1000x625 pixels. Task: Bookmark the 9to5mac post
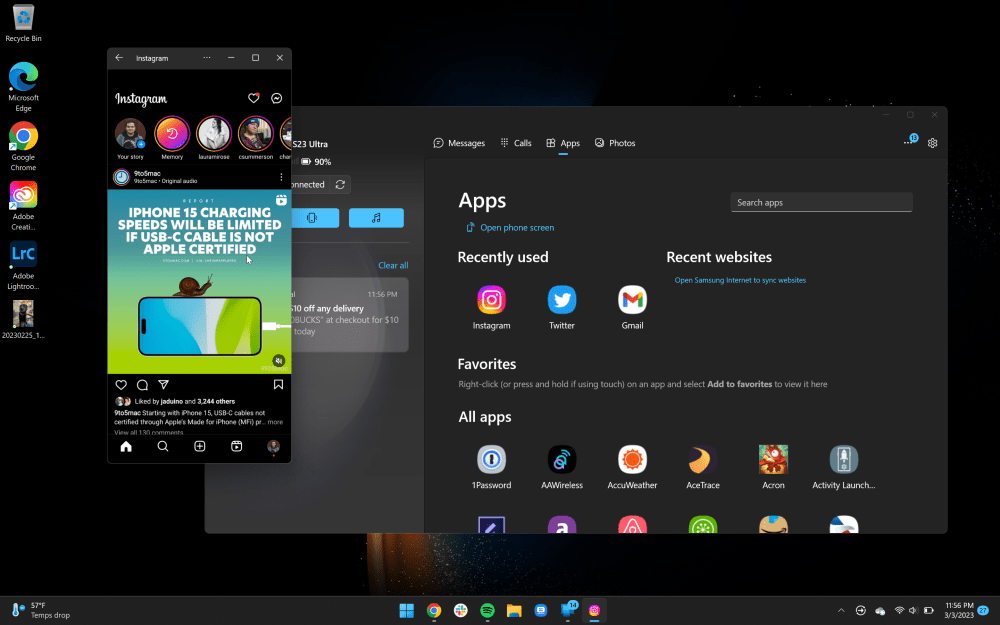[x=278, y=385]
